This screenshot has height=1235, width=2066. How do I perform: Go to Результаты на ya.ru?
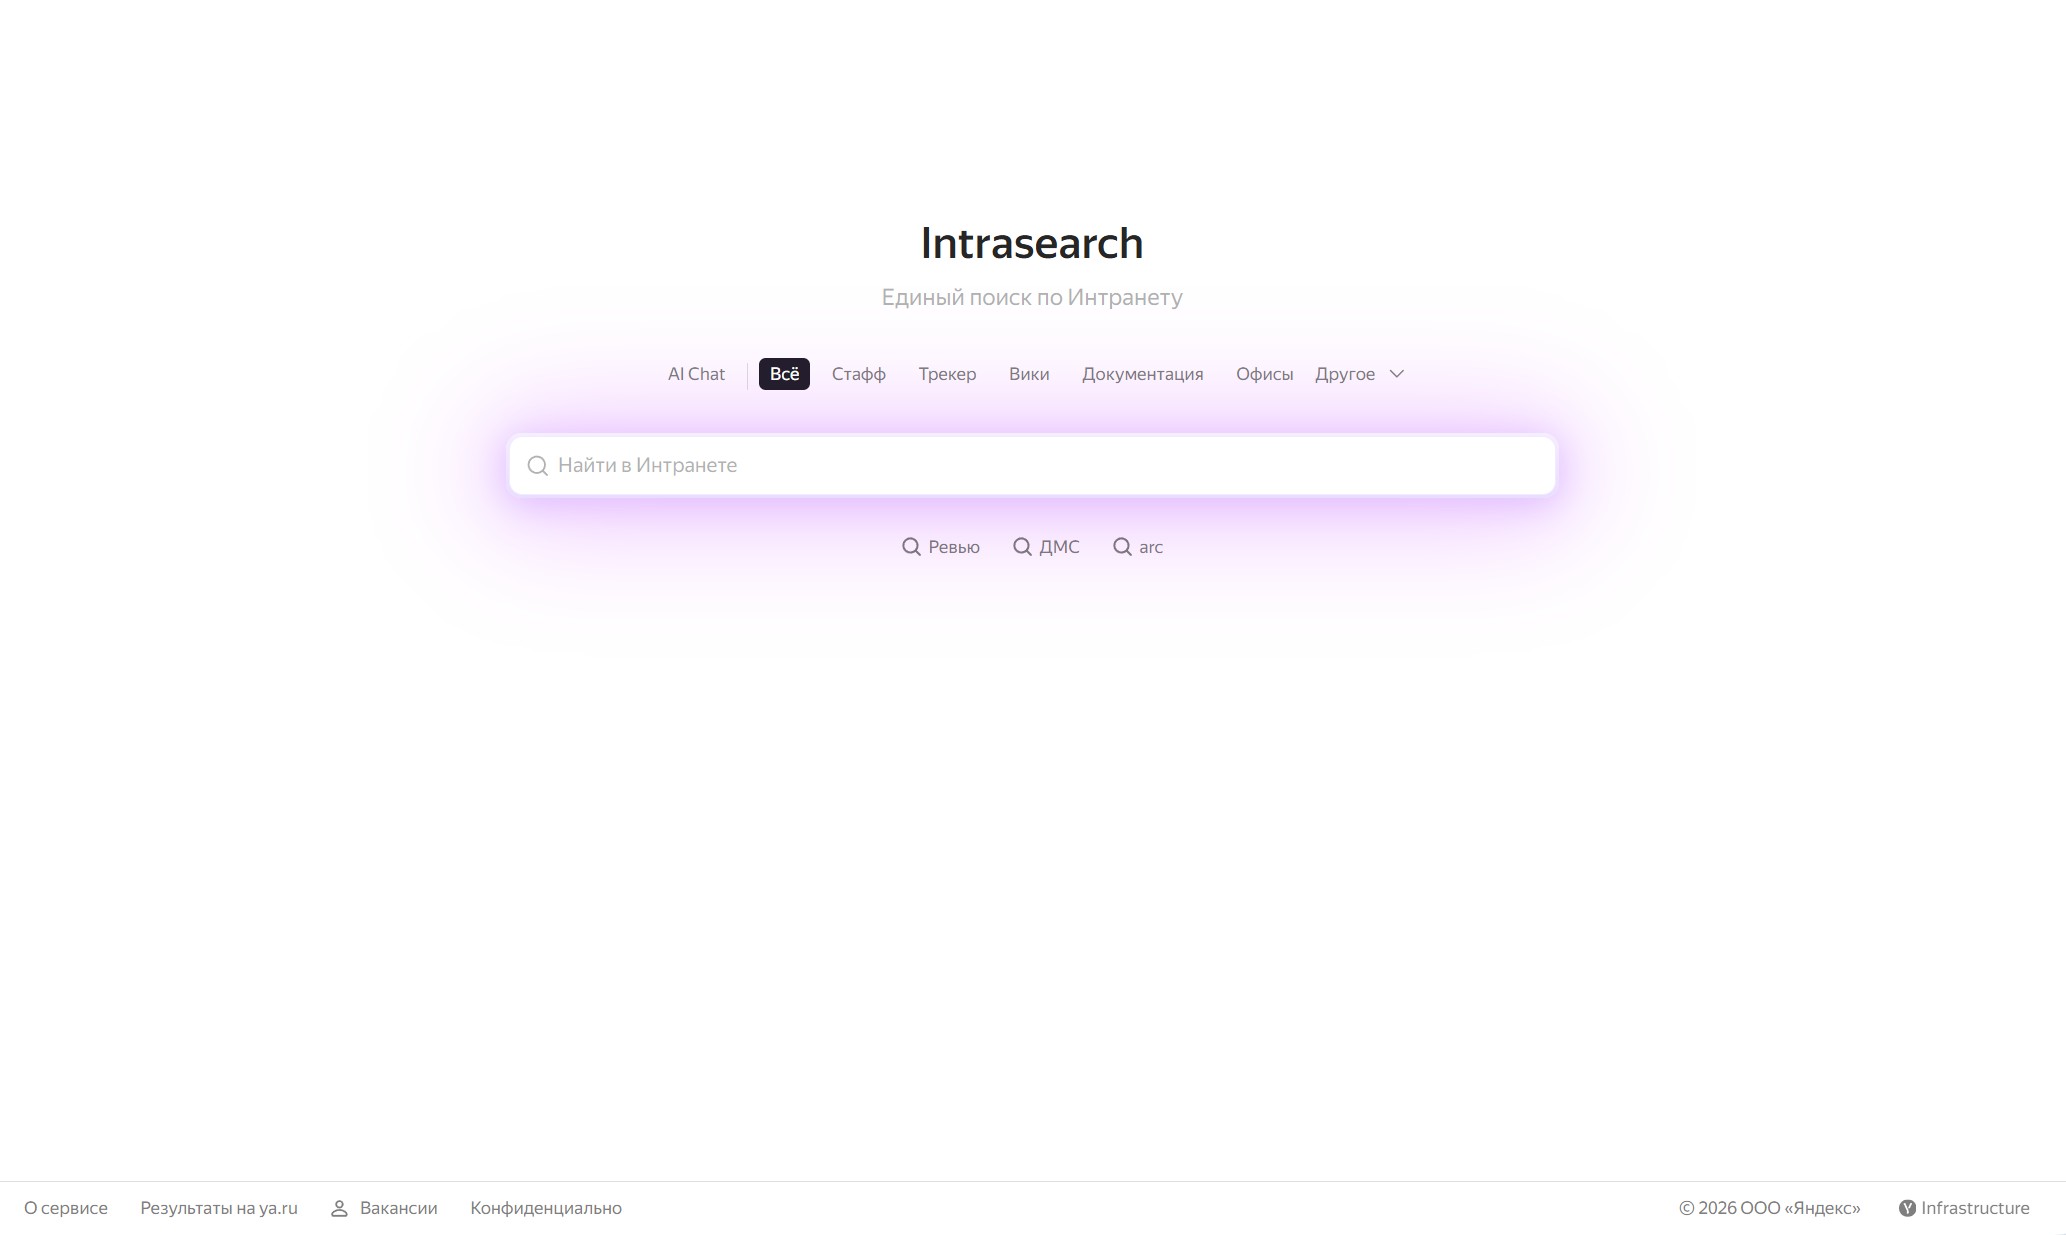coord(219,1208)
